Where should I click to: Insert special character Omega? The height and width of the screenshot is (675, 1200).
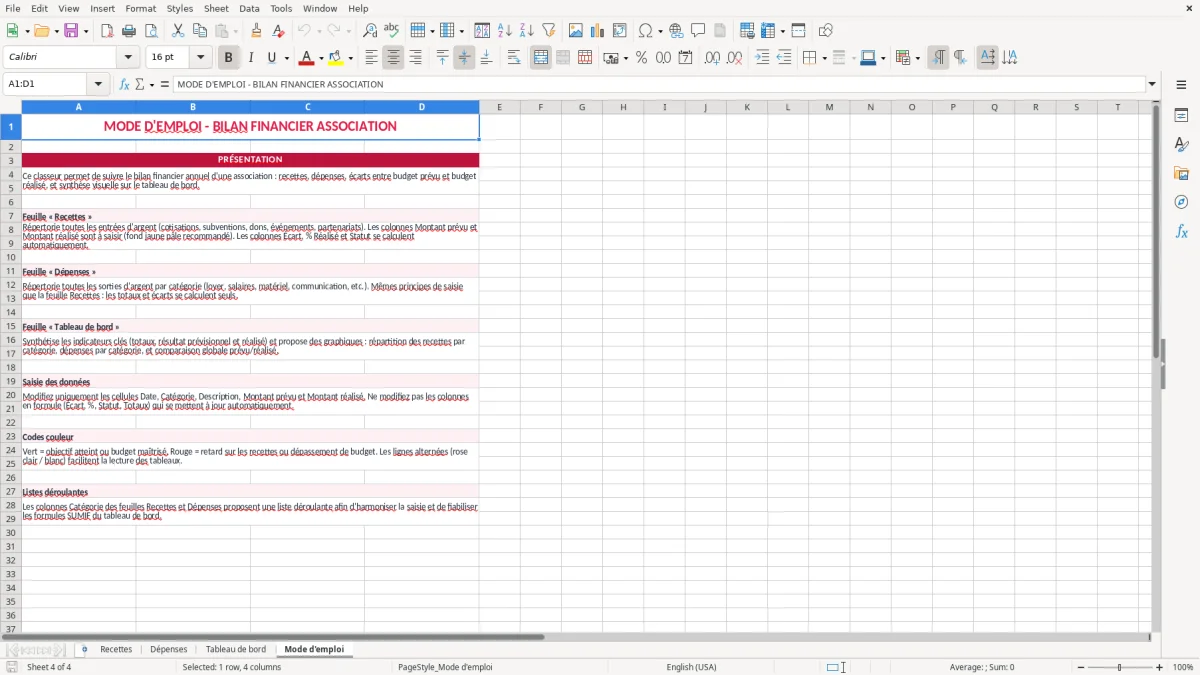(646, 31)
